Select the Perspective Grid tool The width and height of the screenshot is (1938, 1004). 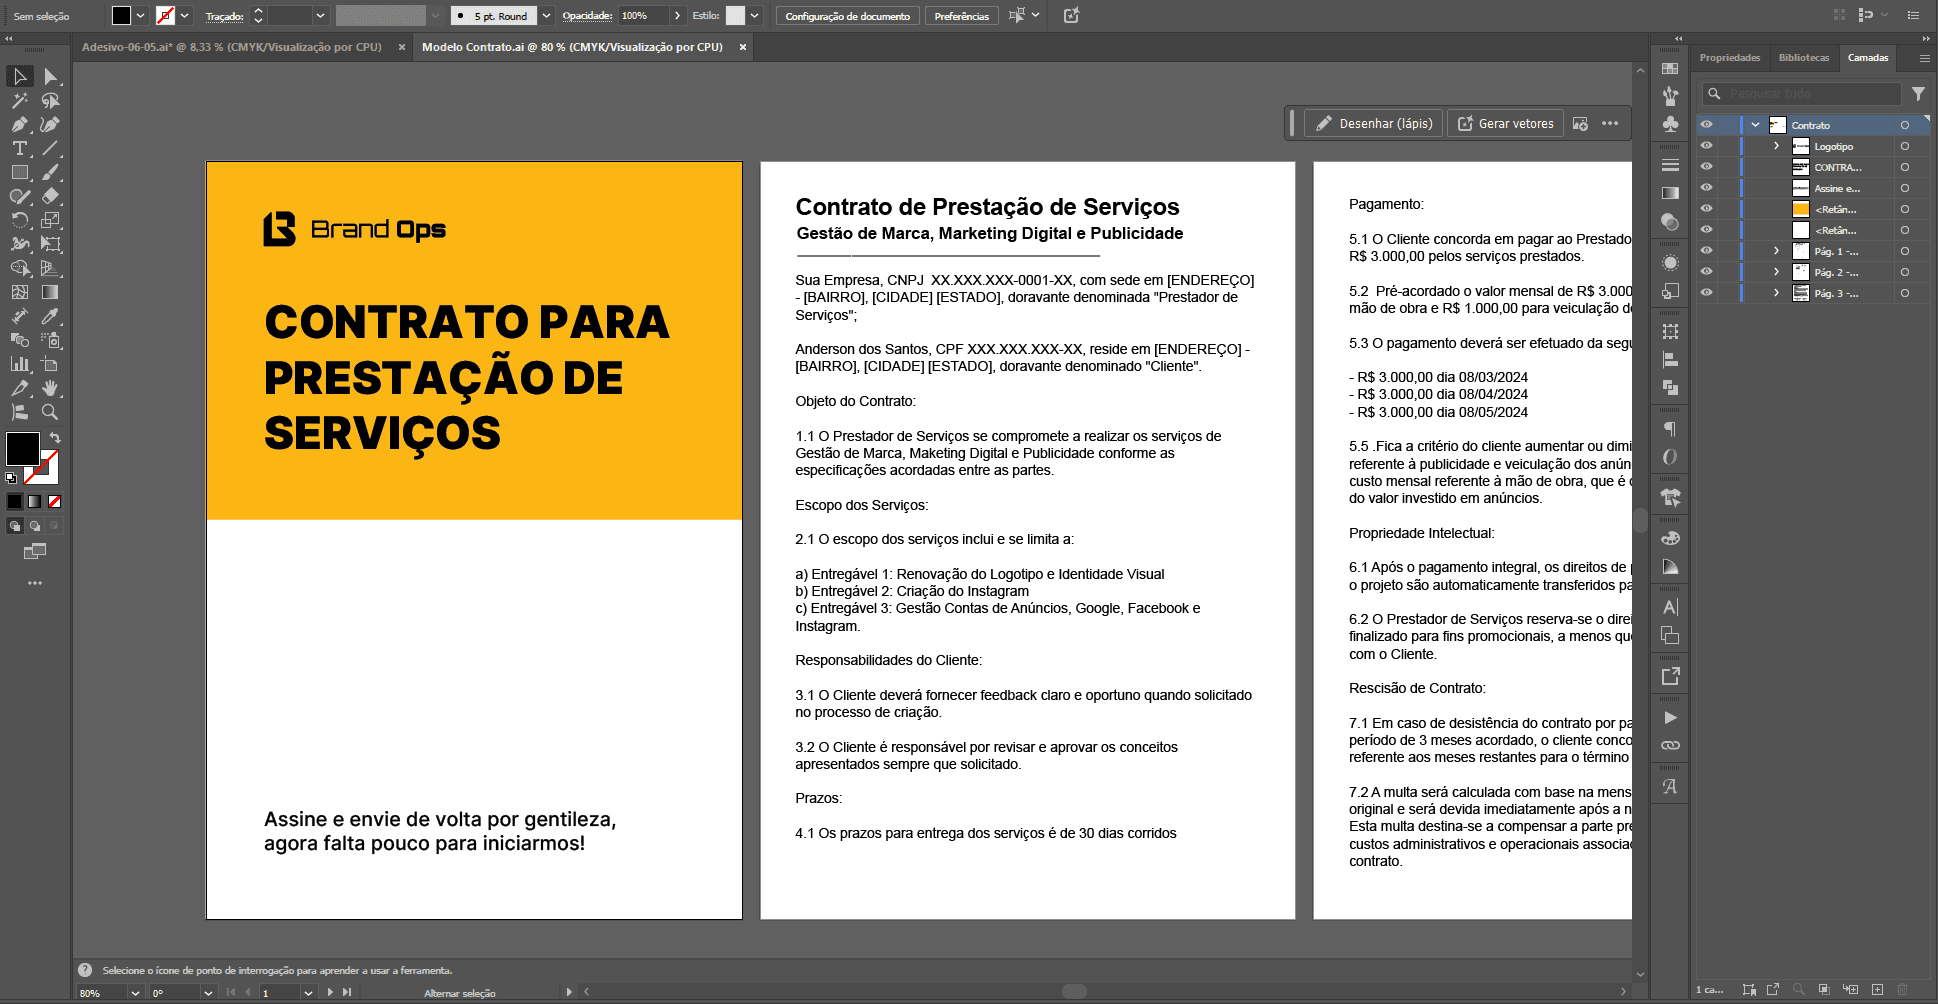(51, 269)
